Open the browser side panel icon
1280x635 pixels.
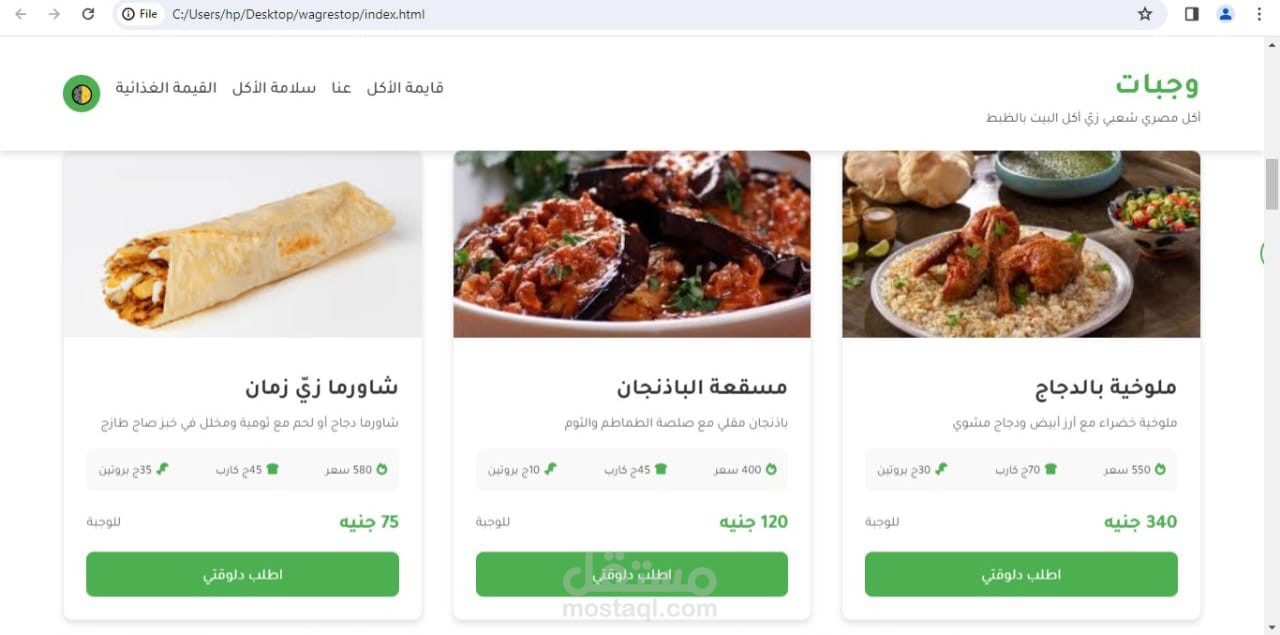(x=1191, y=14)
